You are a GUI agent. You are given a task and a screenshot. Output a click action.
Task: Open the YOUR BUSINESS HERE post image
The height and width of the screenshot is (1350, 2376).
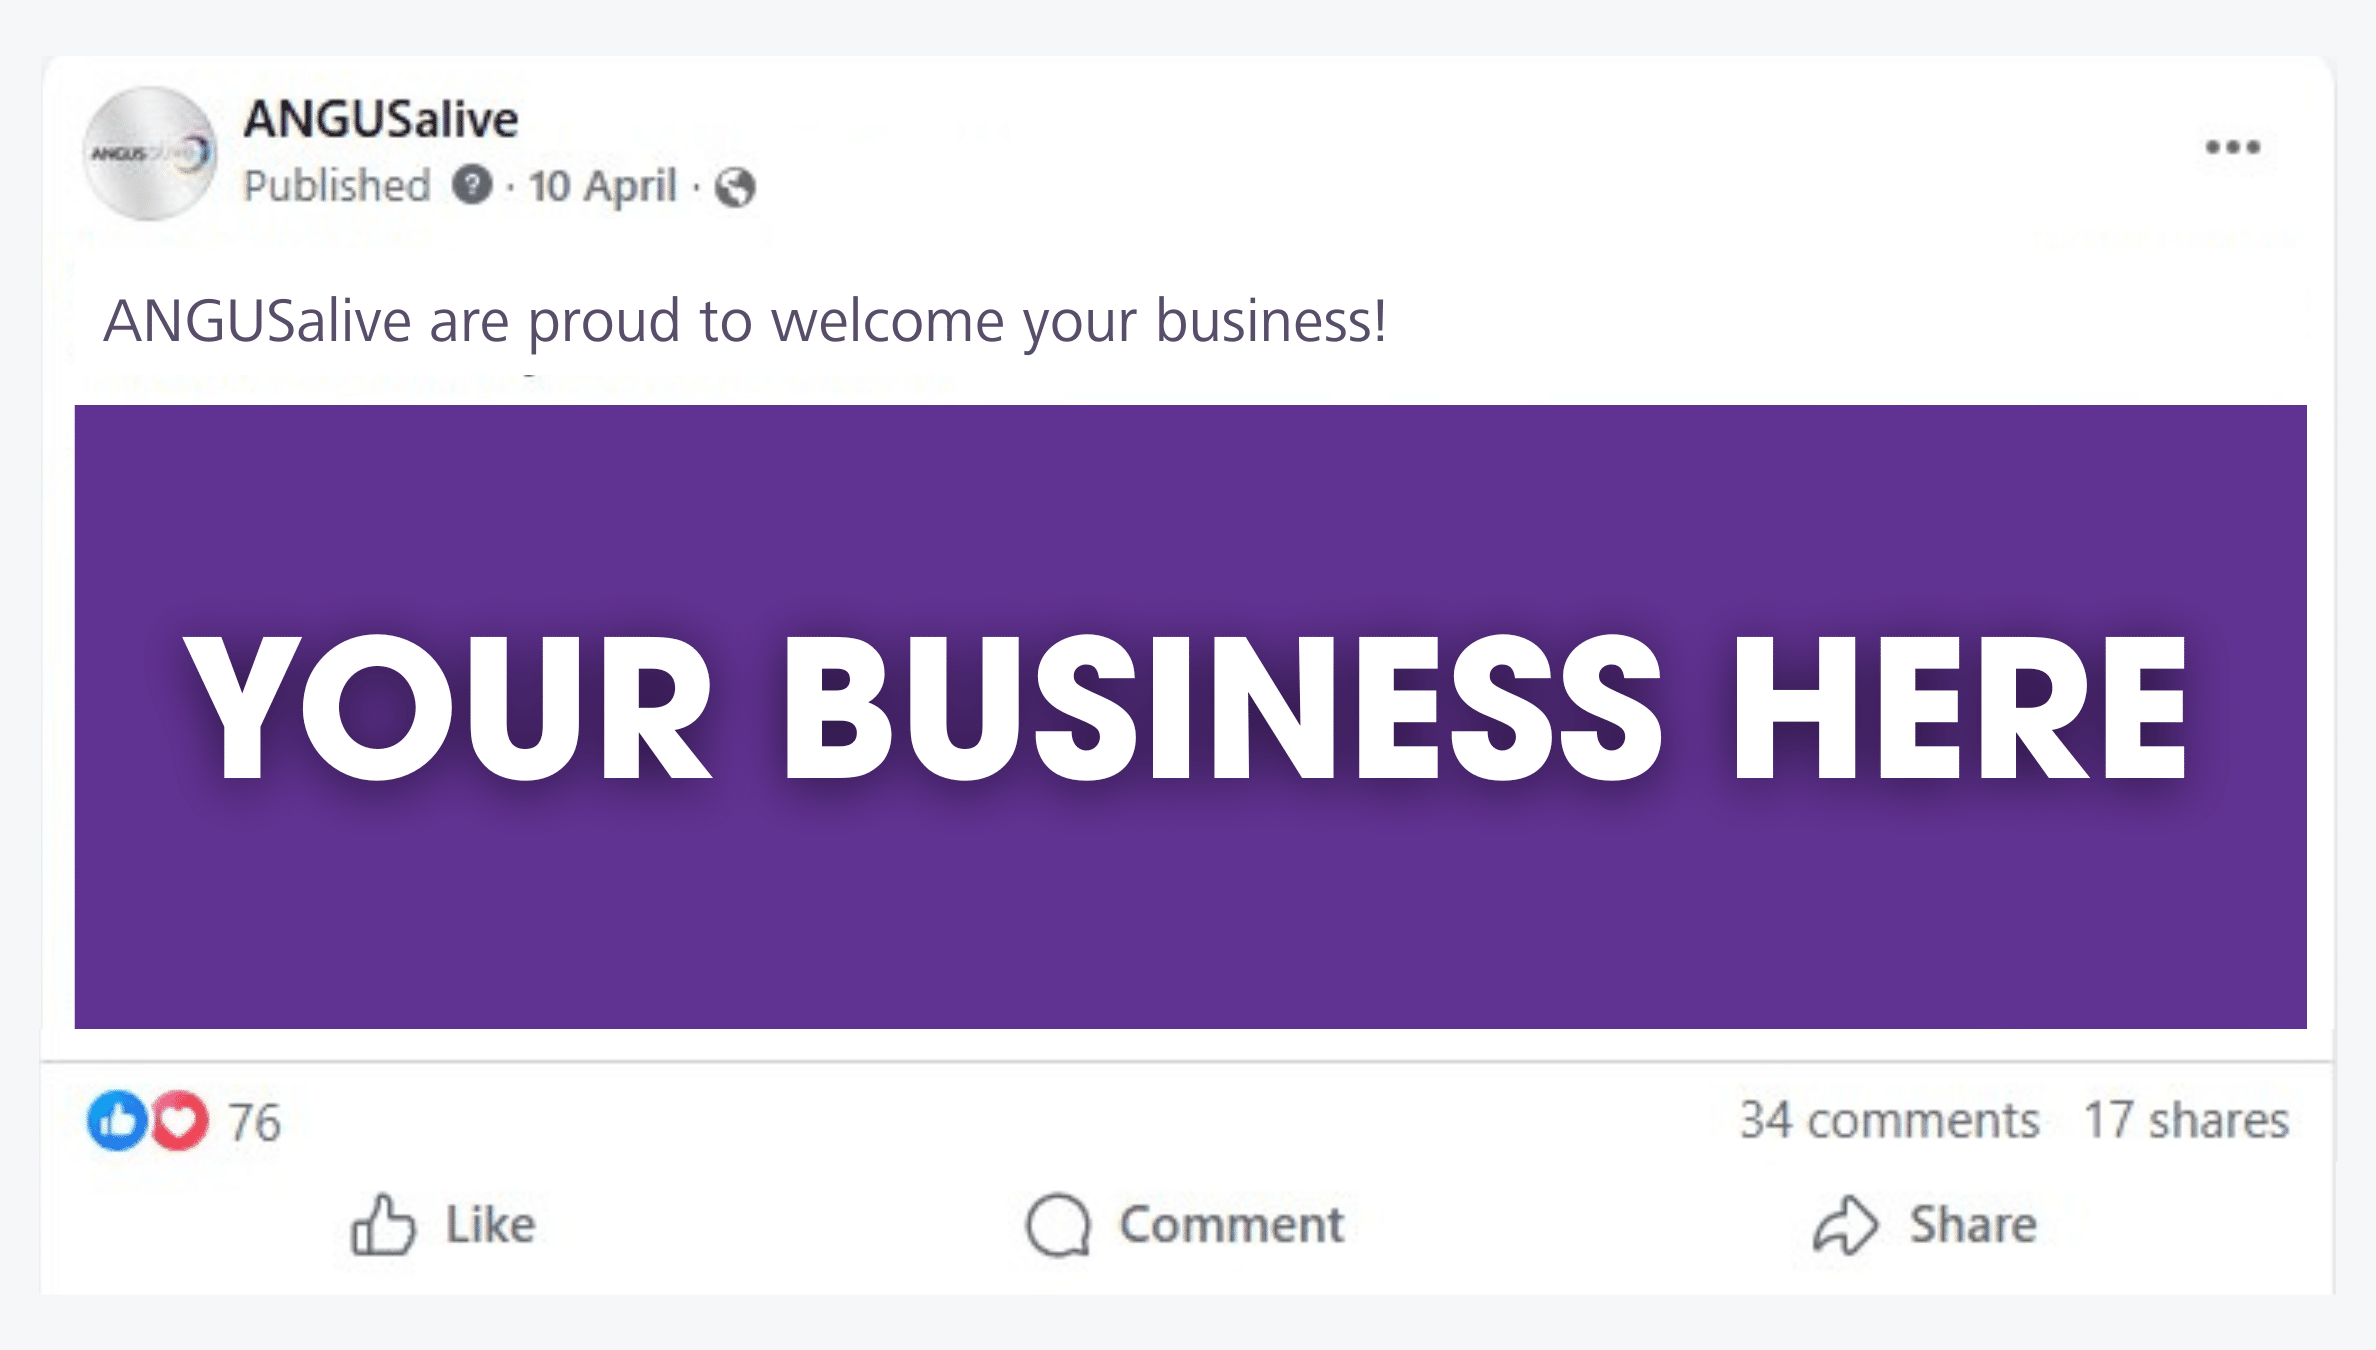pos(1190,716)
